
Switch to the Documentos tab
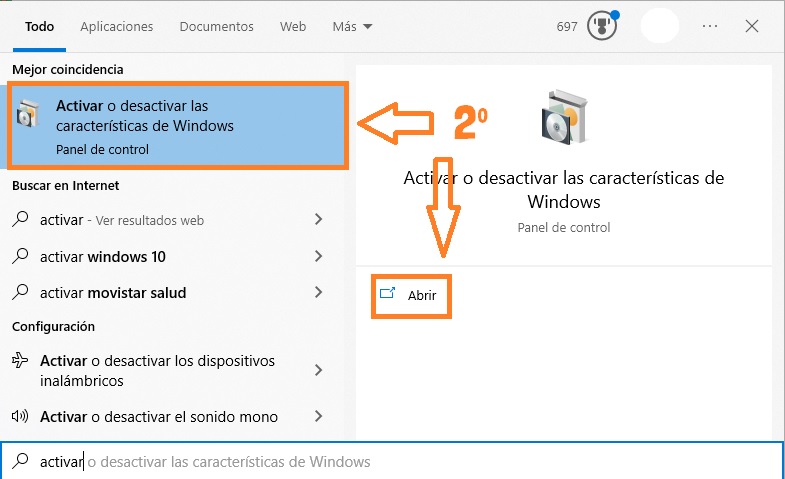coord(216,27)
